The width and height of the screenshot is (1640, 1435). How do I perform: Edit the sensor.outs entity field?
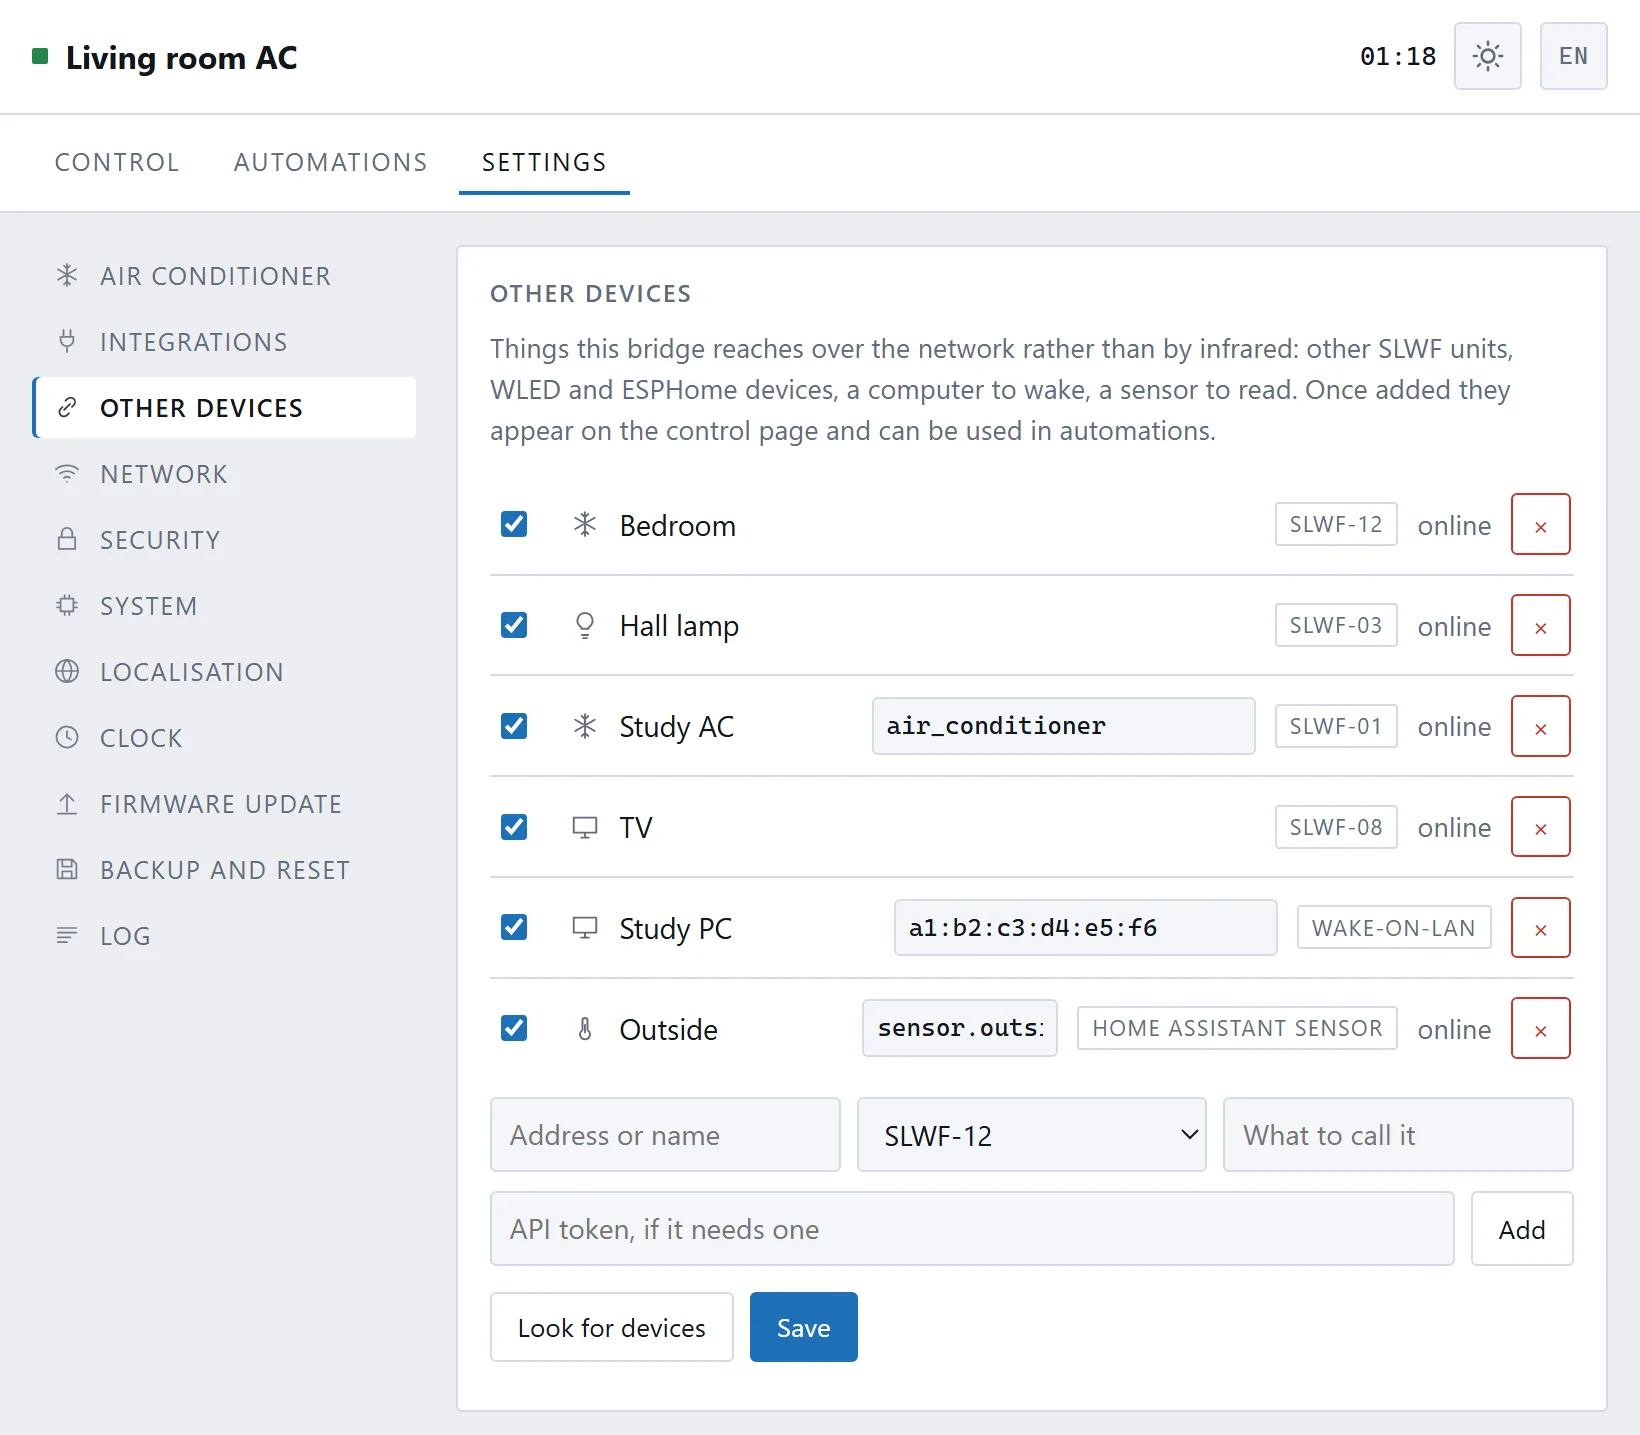point(960,1028)
